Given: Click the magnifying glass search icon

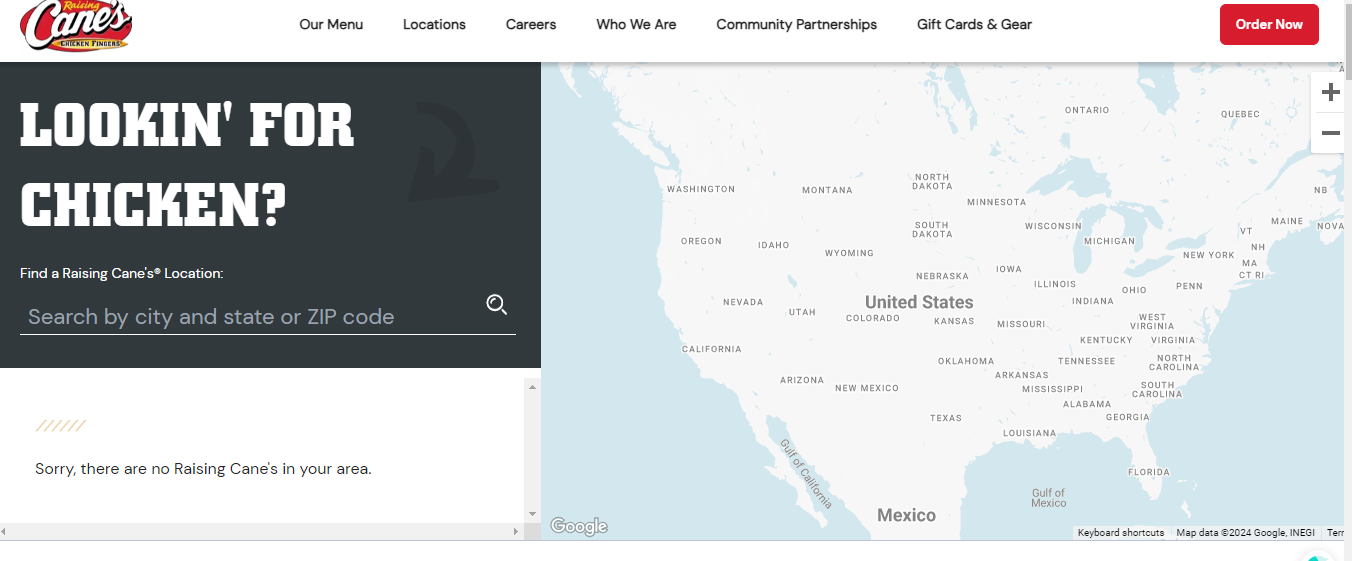Looking at the screenshot, I should [497, 305].
